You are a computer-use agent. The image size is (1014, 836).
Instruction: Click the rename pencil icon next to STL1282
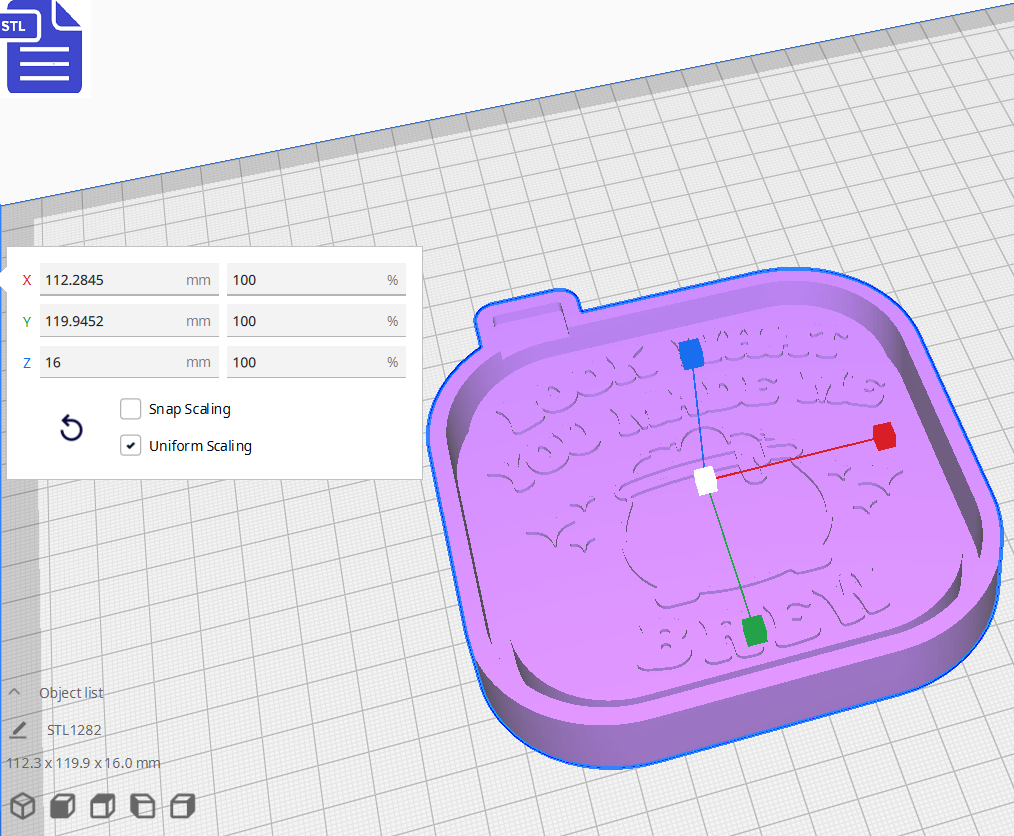tap(17, 729)
